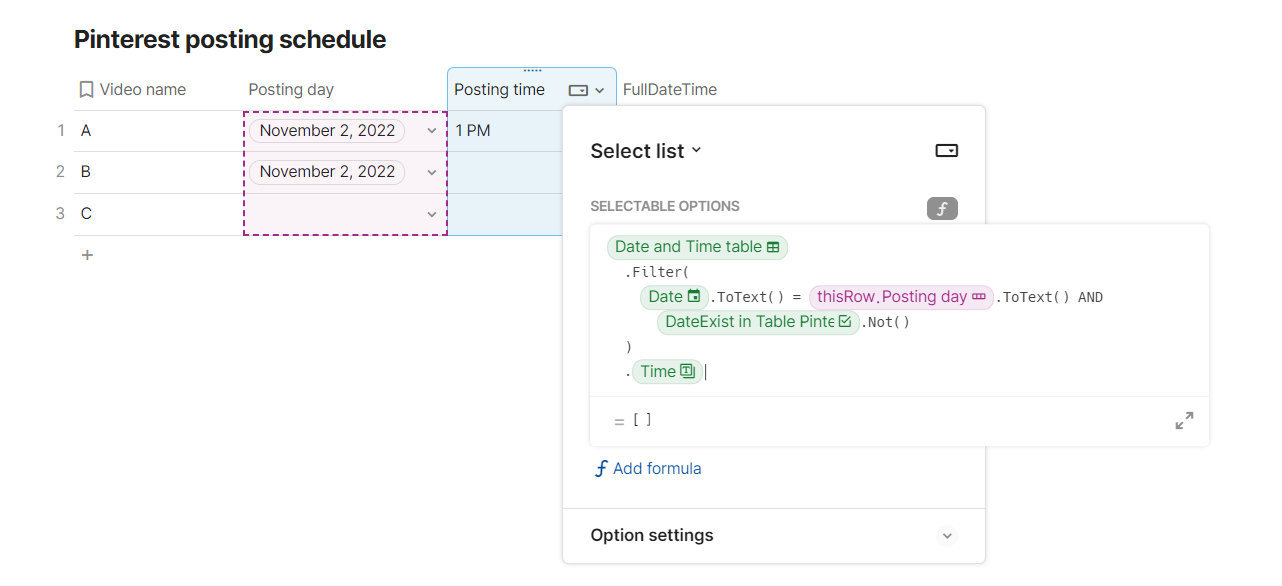Click the Date and Time table chip
1282x586 pixels.
(697, 247)
